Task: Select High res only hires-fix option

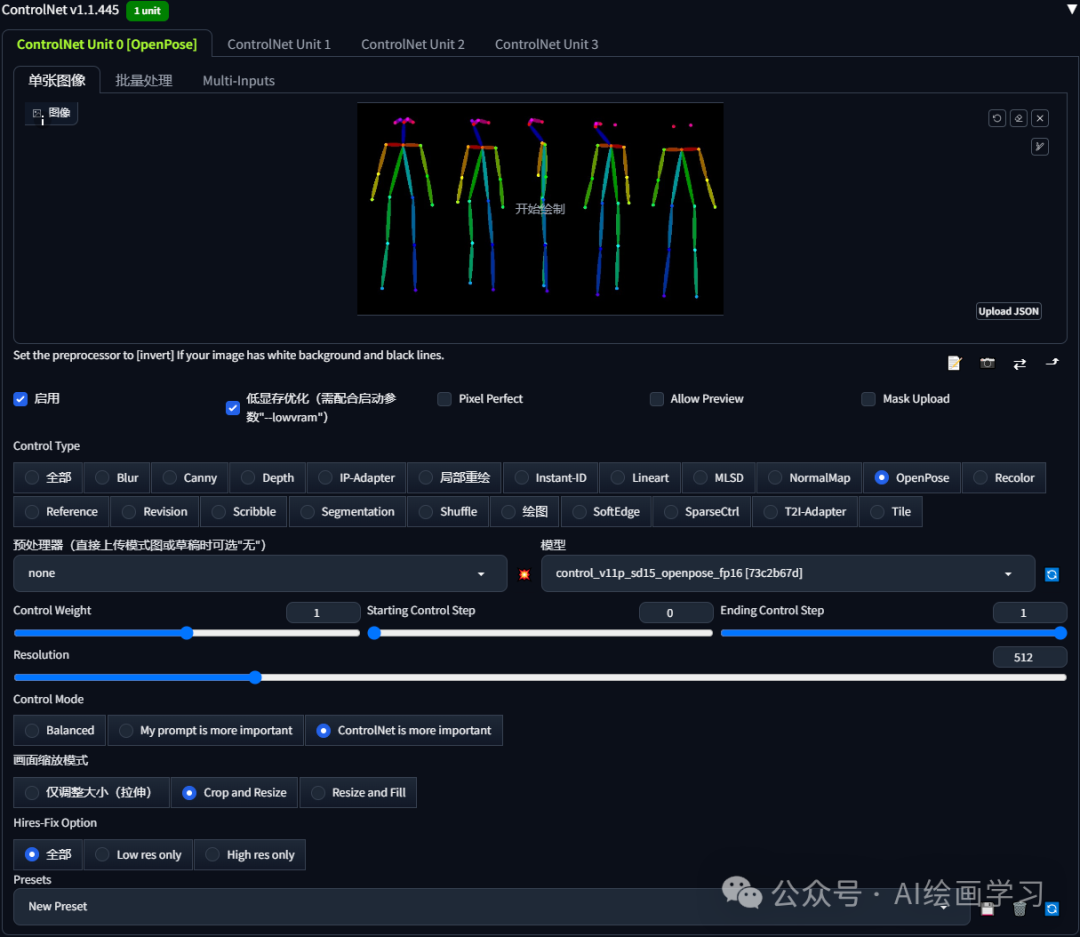Action: coord(250,854)
